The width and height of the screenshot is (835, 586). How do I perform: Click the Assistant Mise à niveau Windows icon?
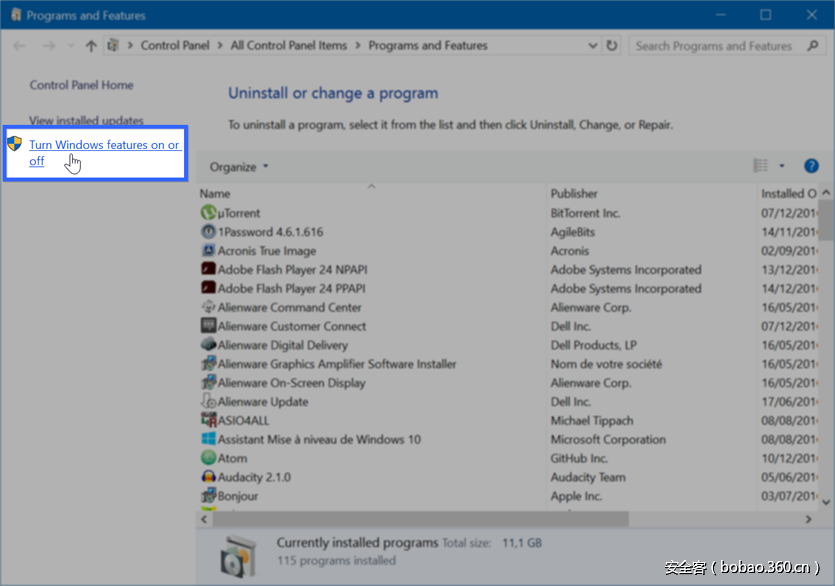pos(208,439)
